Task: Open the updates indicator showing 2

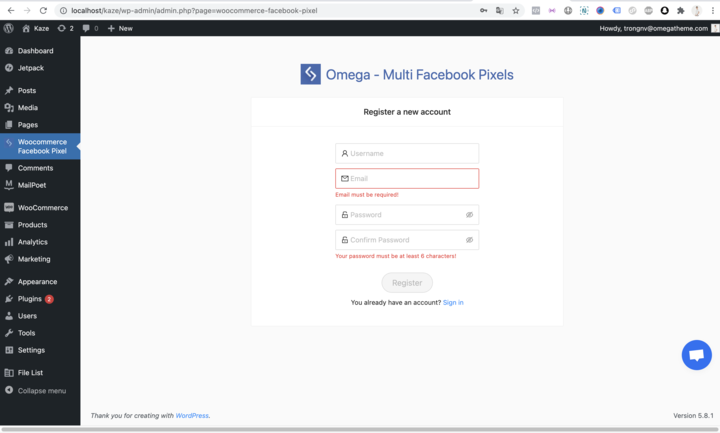Action: coord(65,28)
